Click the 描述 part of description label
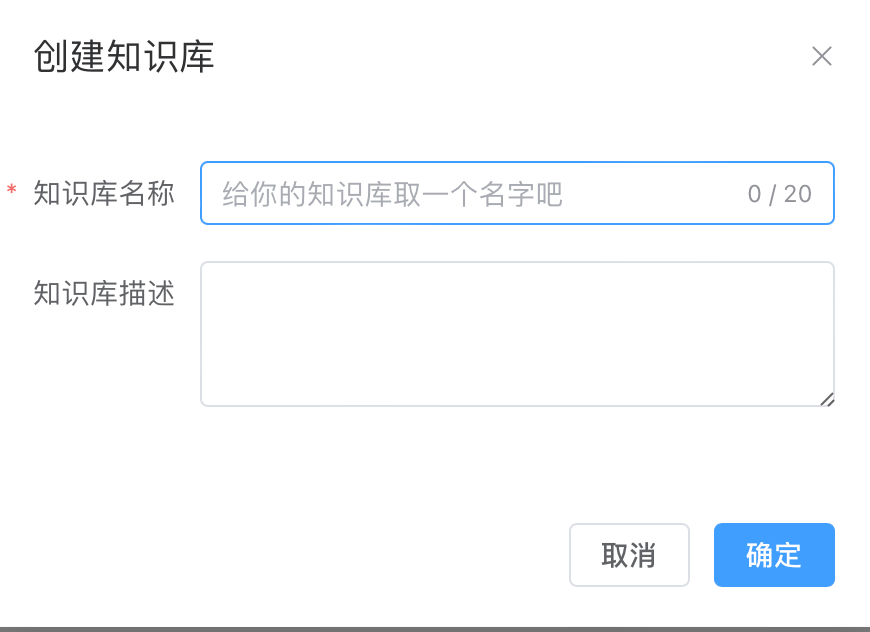The width and height of the screenshot is (870, 632). click(x=147, y=293)
